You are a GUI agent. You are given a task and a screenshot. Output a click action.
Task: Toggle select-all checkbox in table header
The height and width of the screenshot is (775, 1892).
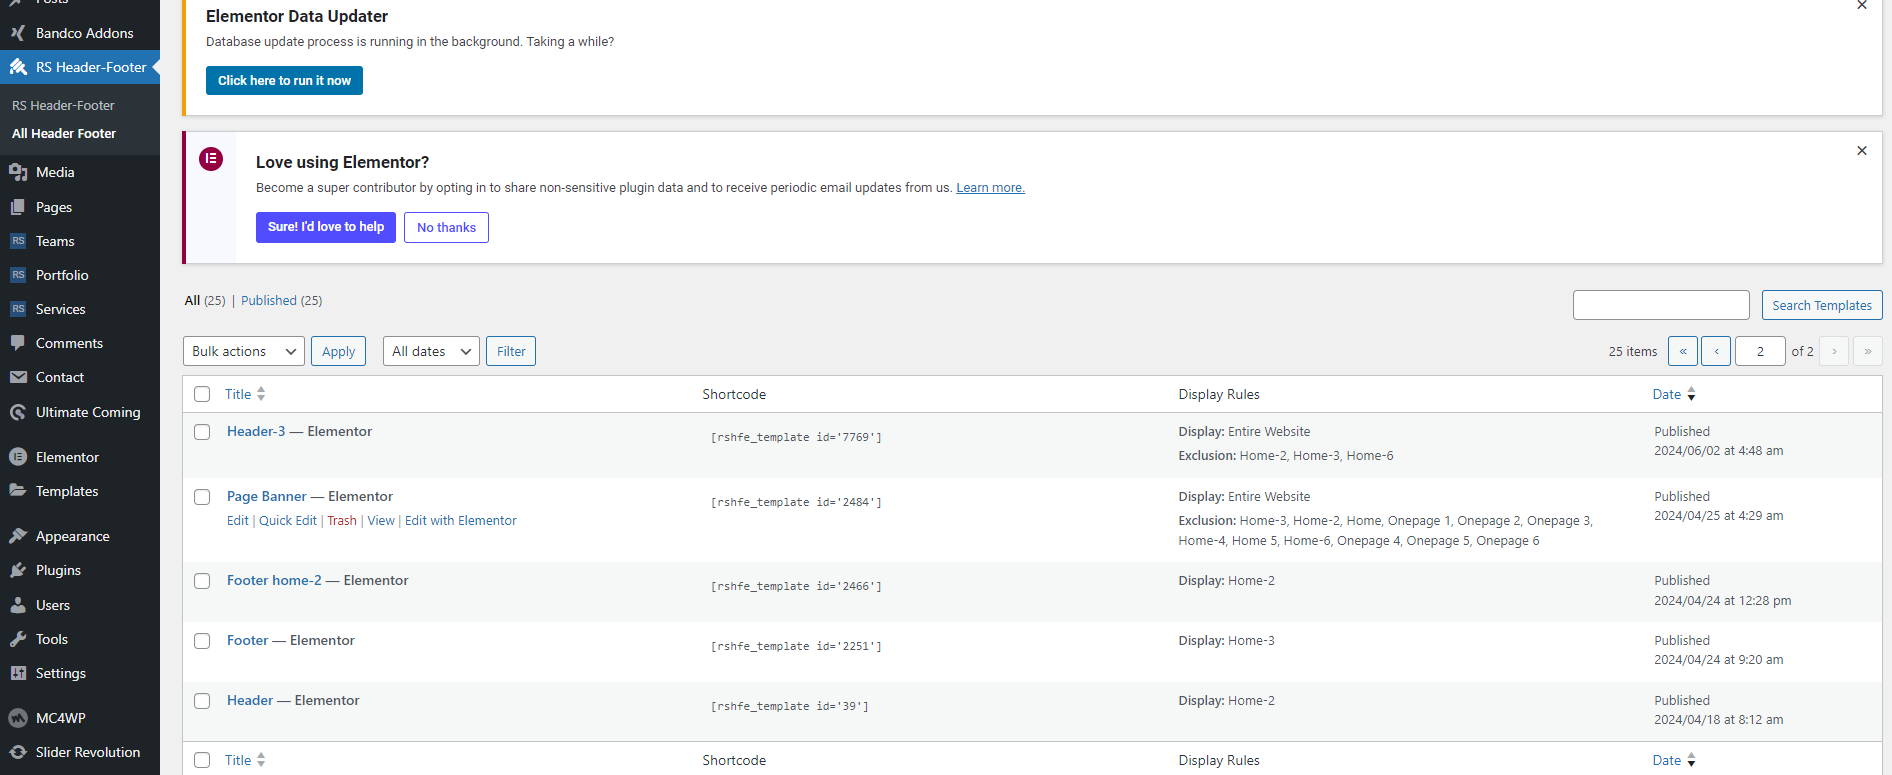pyautogui.click(x=202, y=394)
